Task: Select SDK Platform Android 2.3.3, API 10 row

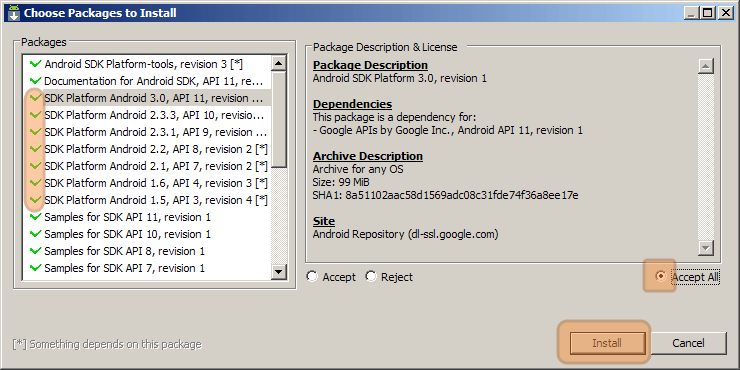Action: point(147,115)
